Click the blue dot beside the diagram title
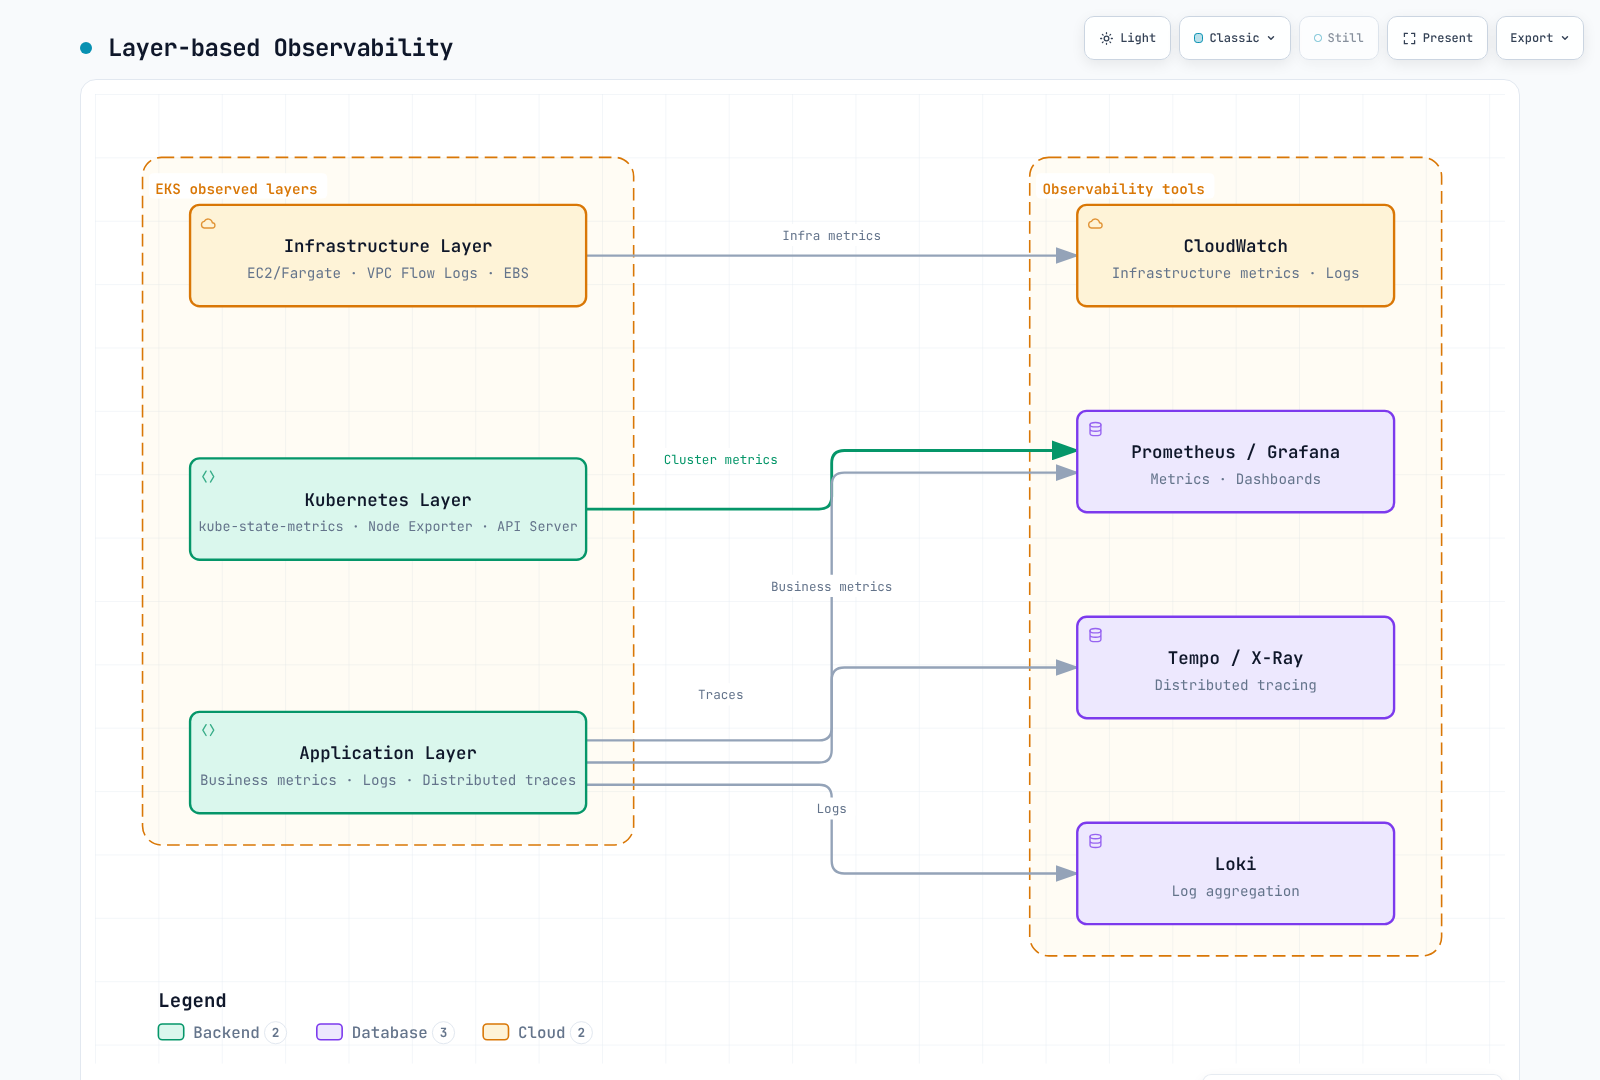Image resolution: width=1600 pixels, height=1080 pixels. pos(86,48)
